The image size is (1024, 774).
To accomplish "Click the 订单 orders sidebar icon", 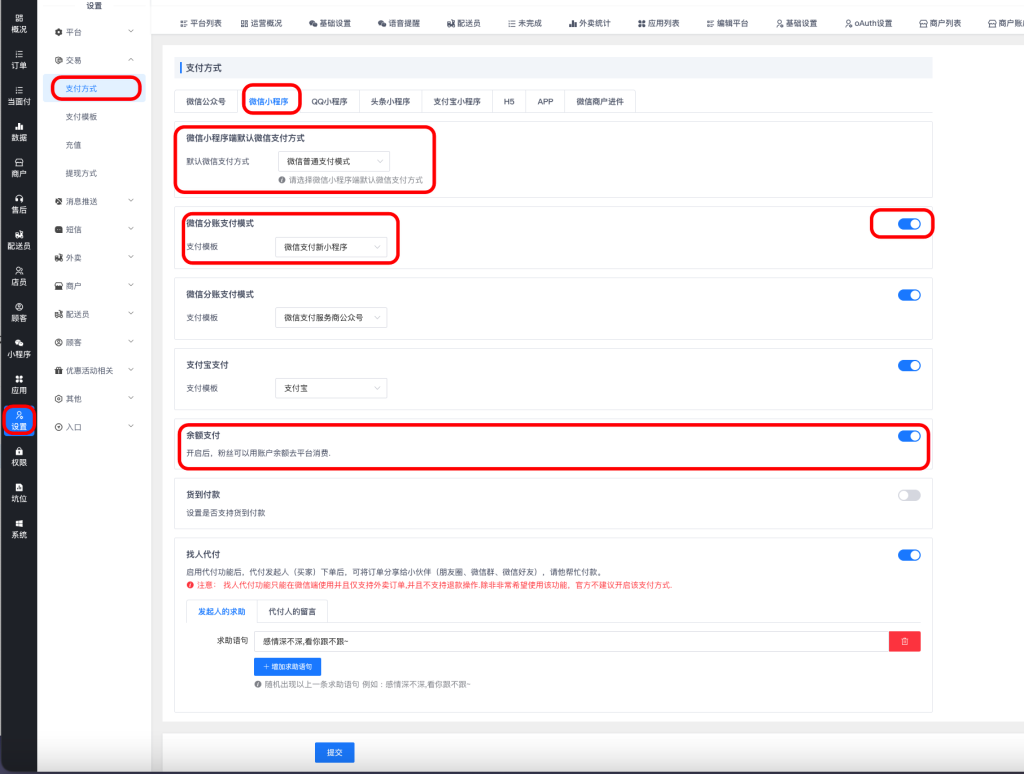I will coord(19,59).
